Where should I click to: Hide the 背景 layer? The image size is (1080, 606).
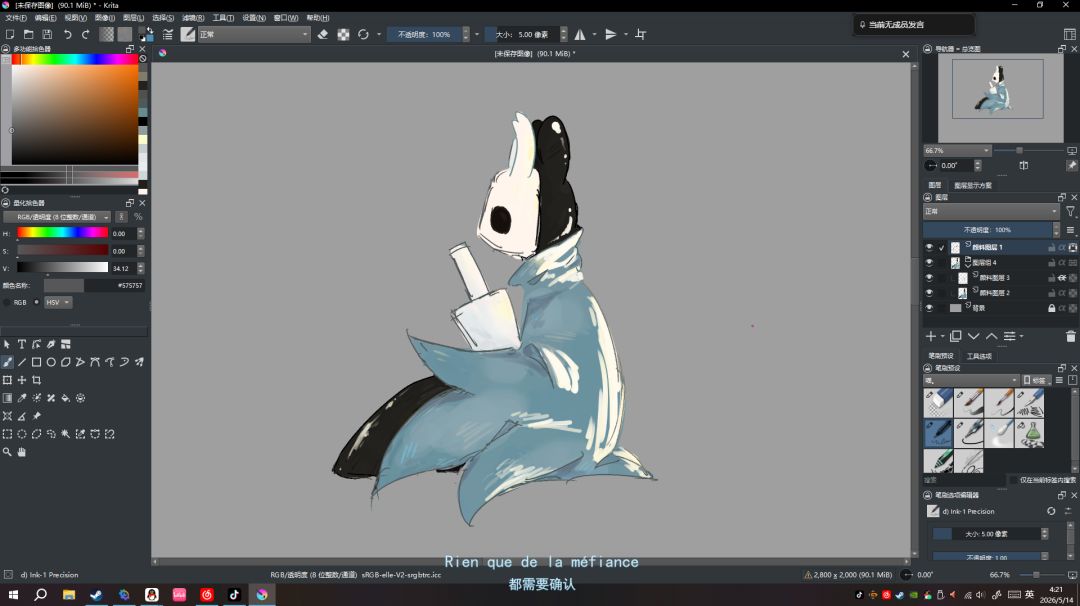tap(929, 308)
